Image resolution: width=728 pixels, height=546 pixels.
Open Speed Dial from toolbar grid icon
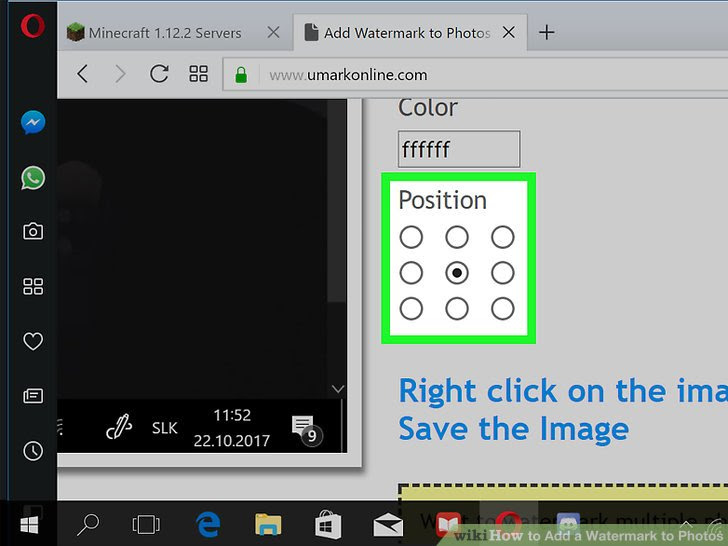coord(198,74)
